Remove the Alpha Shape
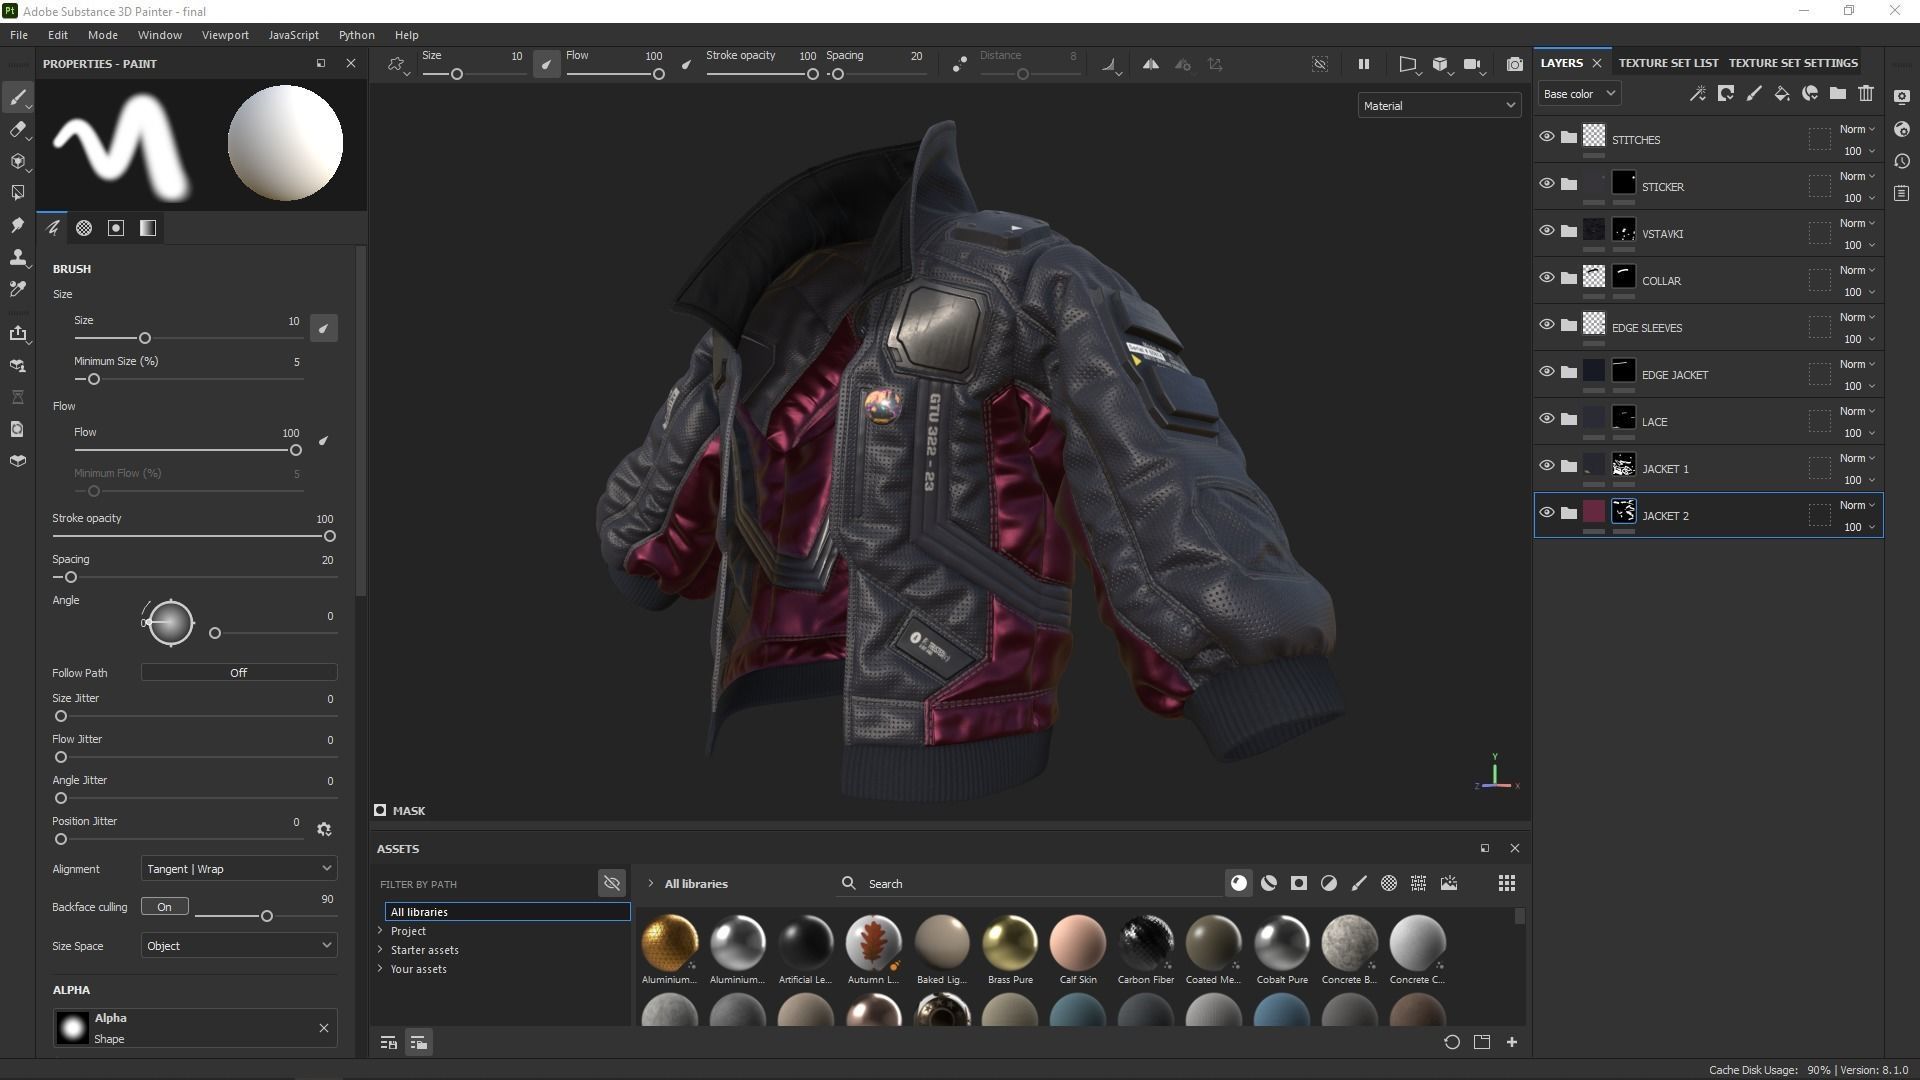Image resolution: width=1920 pixels, height=1080 pixels. click(x=324, y=1028)
